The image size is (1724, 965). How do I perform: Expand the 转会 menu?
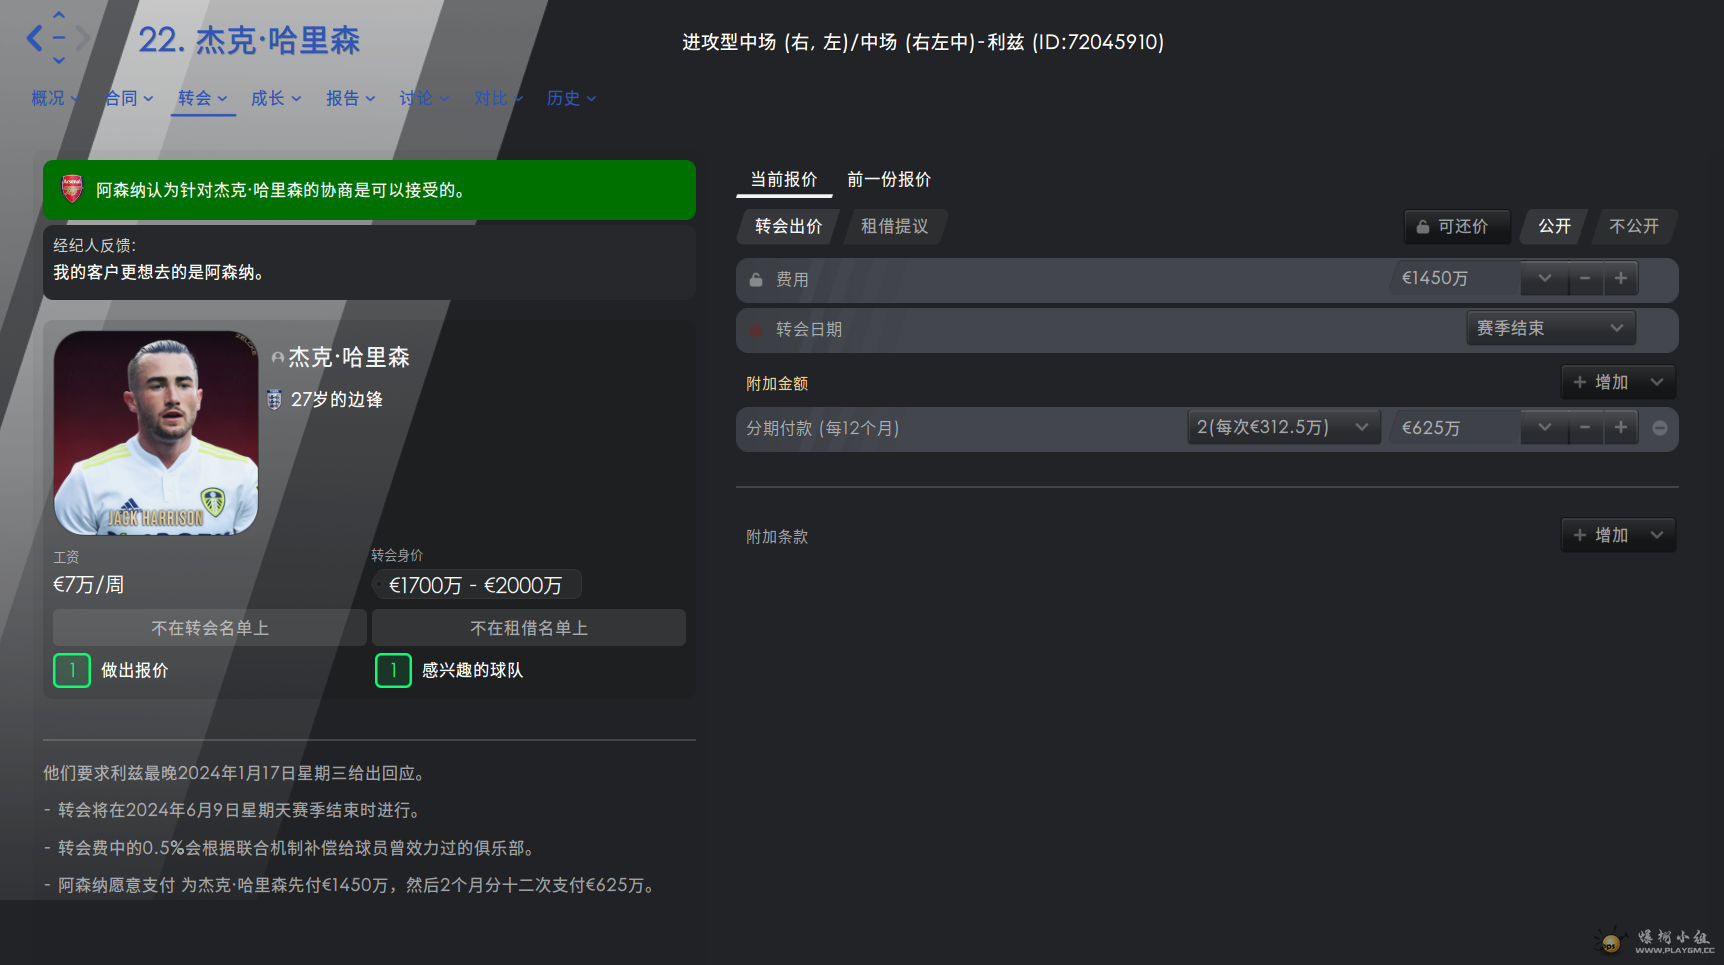[203, 98]
